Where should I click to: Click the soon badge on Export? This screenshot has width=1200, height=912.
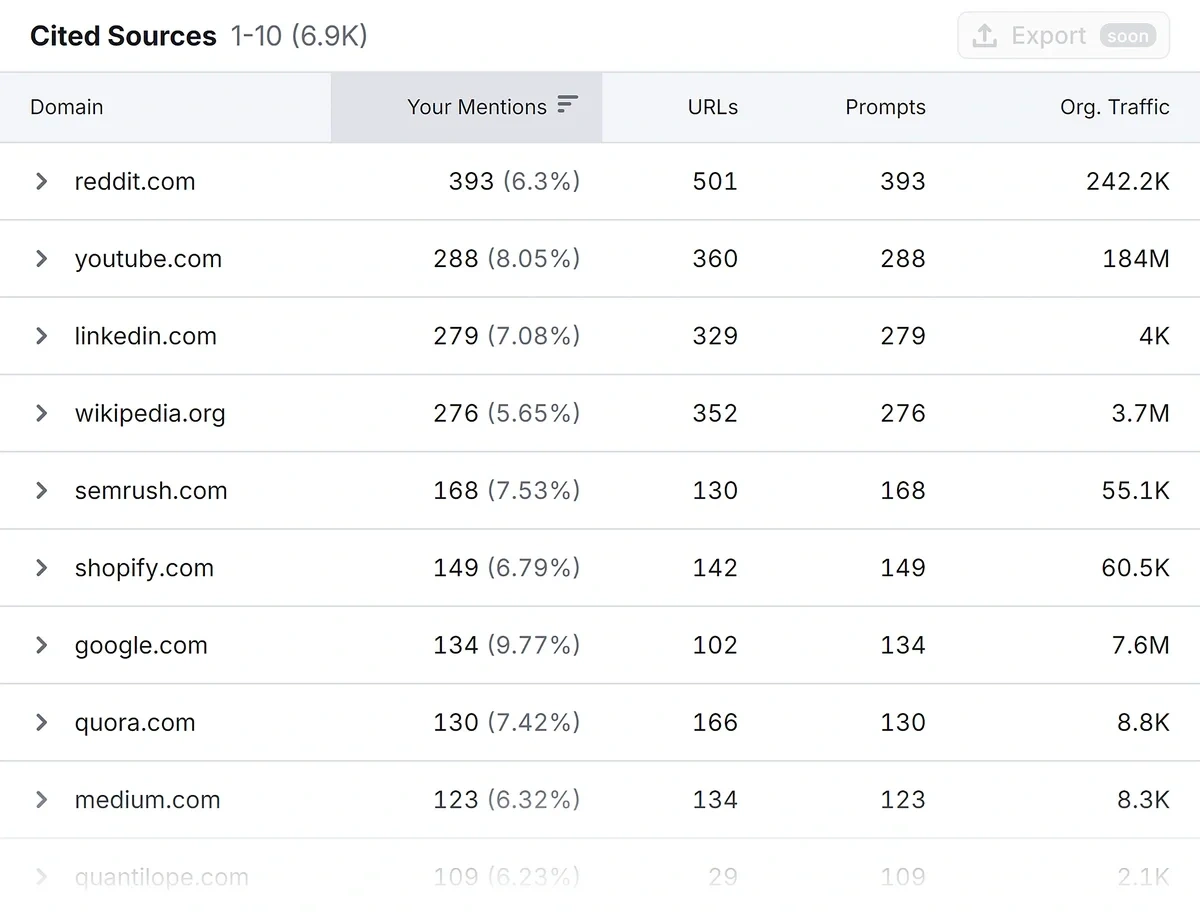tap(1128, 36)
